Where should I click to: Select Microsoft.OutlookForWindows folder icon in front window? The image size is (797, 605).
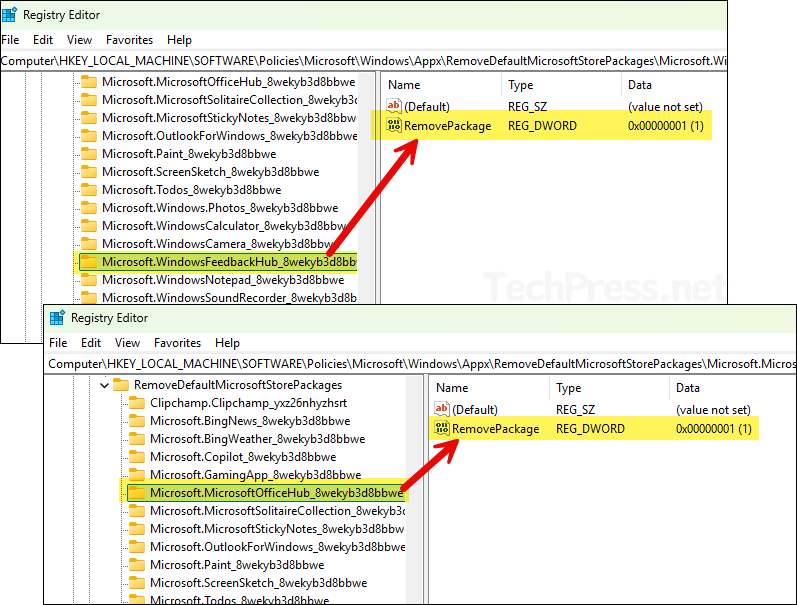(137, 547)
